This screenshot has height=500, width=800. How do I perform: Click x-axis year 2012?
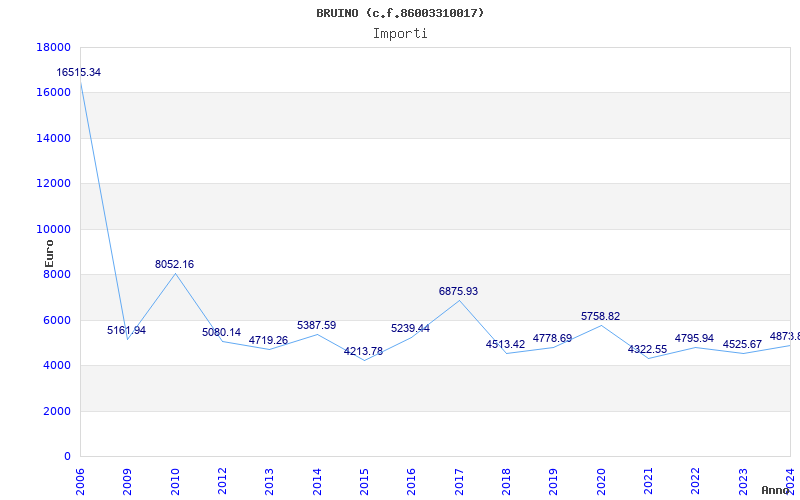pos(222,482)
